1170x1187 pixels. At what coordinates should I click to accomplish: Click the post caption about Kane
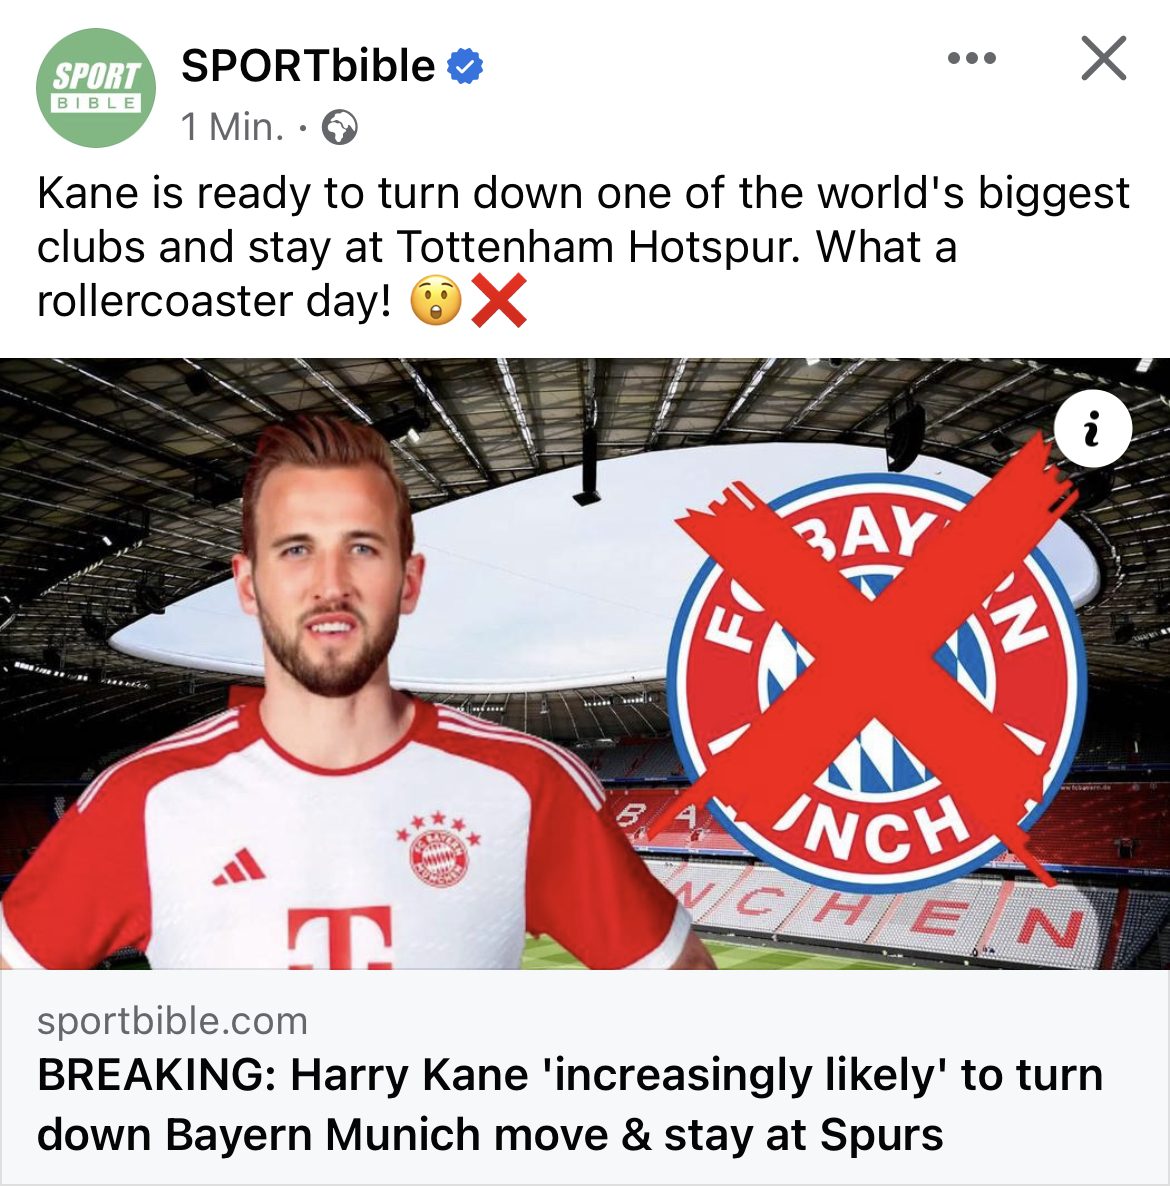(x=583, y=247)
